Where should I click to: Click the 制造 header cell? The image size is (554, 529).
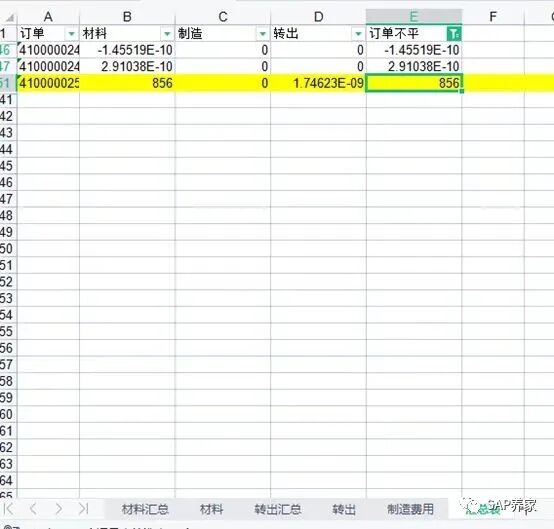click(223, 34)
